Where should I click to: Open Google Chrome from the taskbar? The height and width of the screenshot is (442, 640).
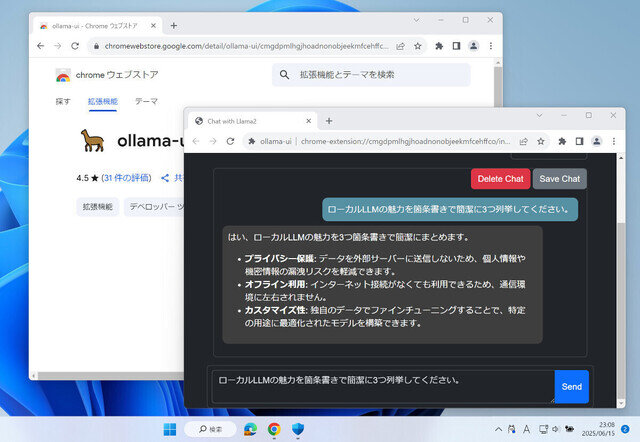click(x=274, y=429)
